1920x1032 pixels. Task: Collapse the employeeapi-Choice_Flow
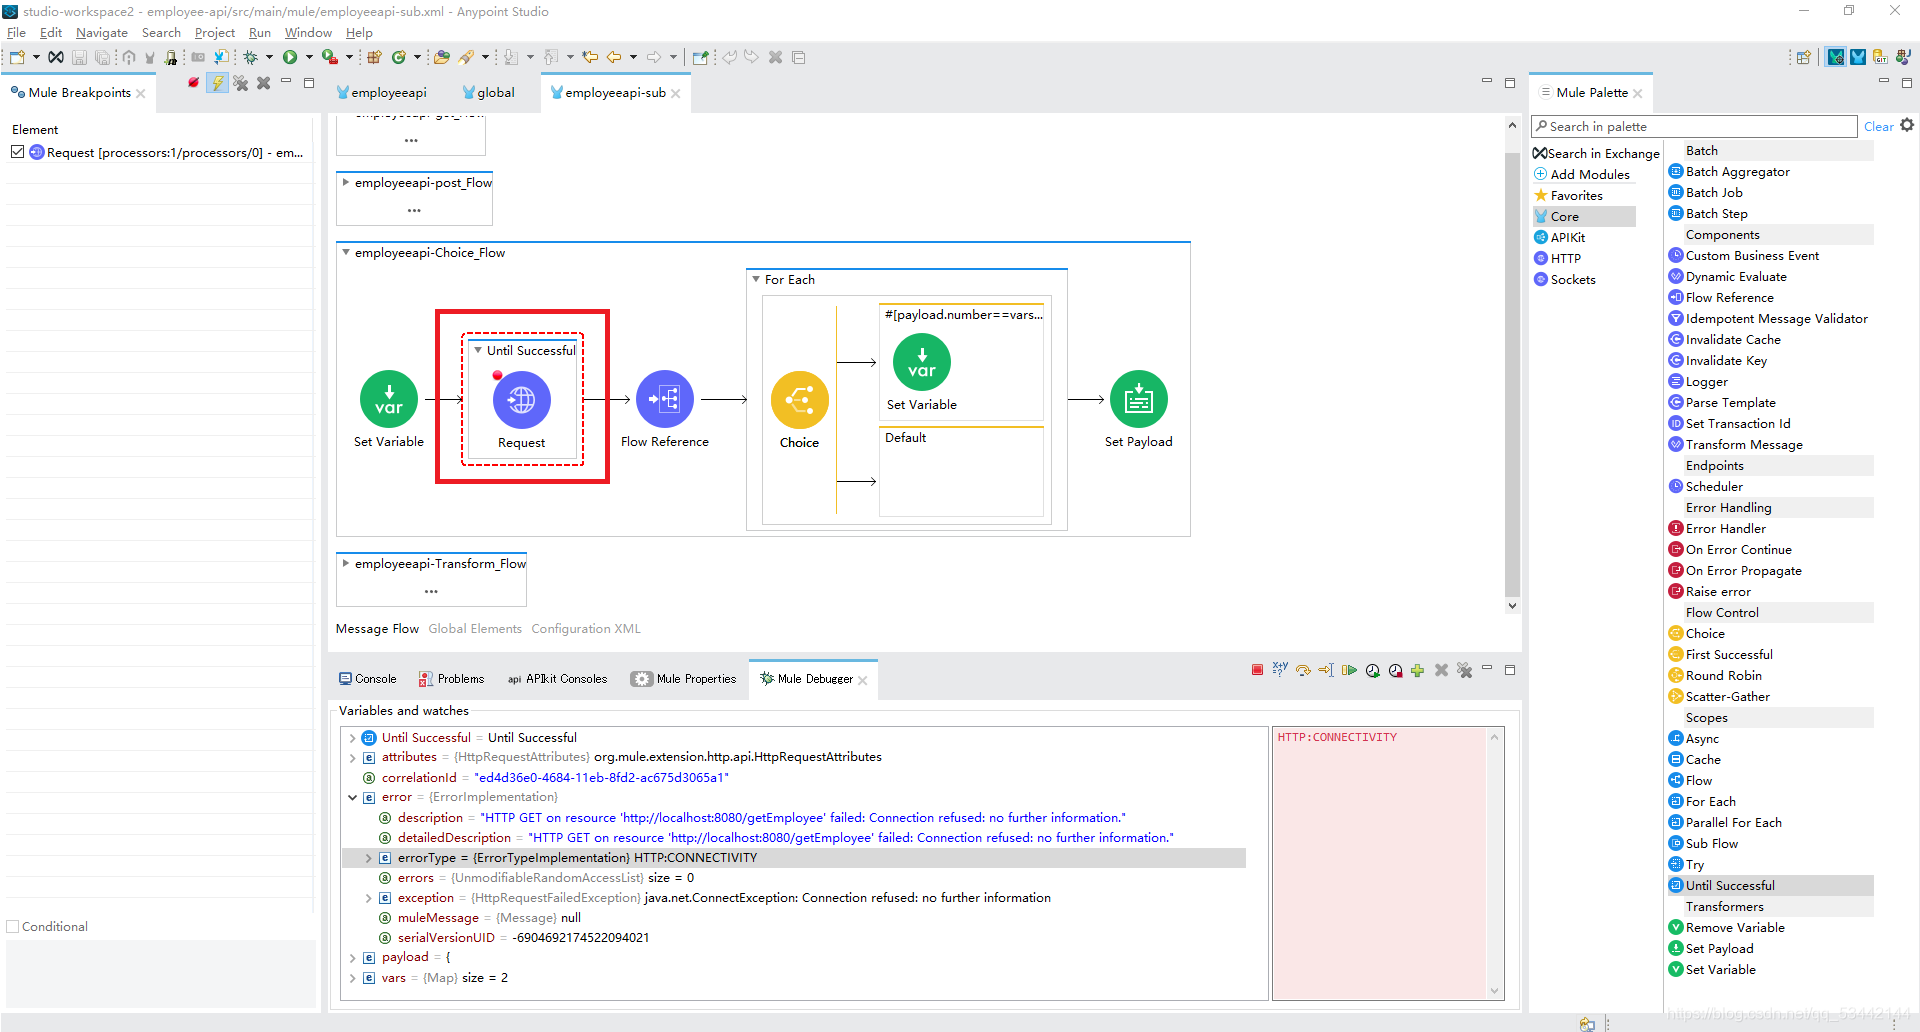[346, 252]
